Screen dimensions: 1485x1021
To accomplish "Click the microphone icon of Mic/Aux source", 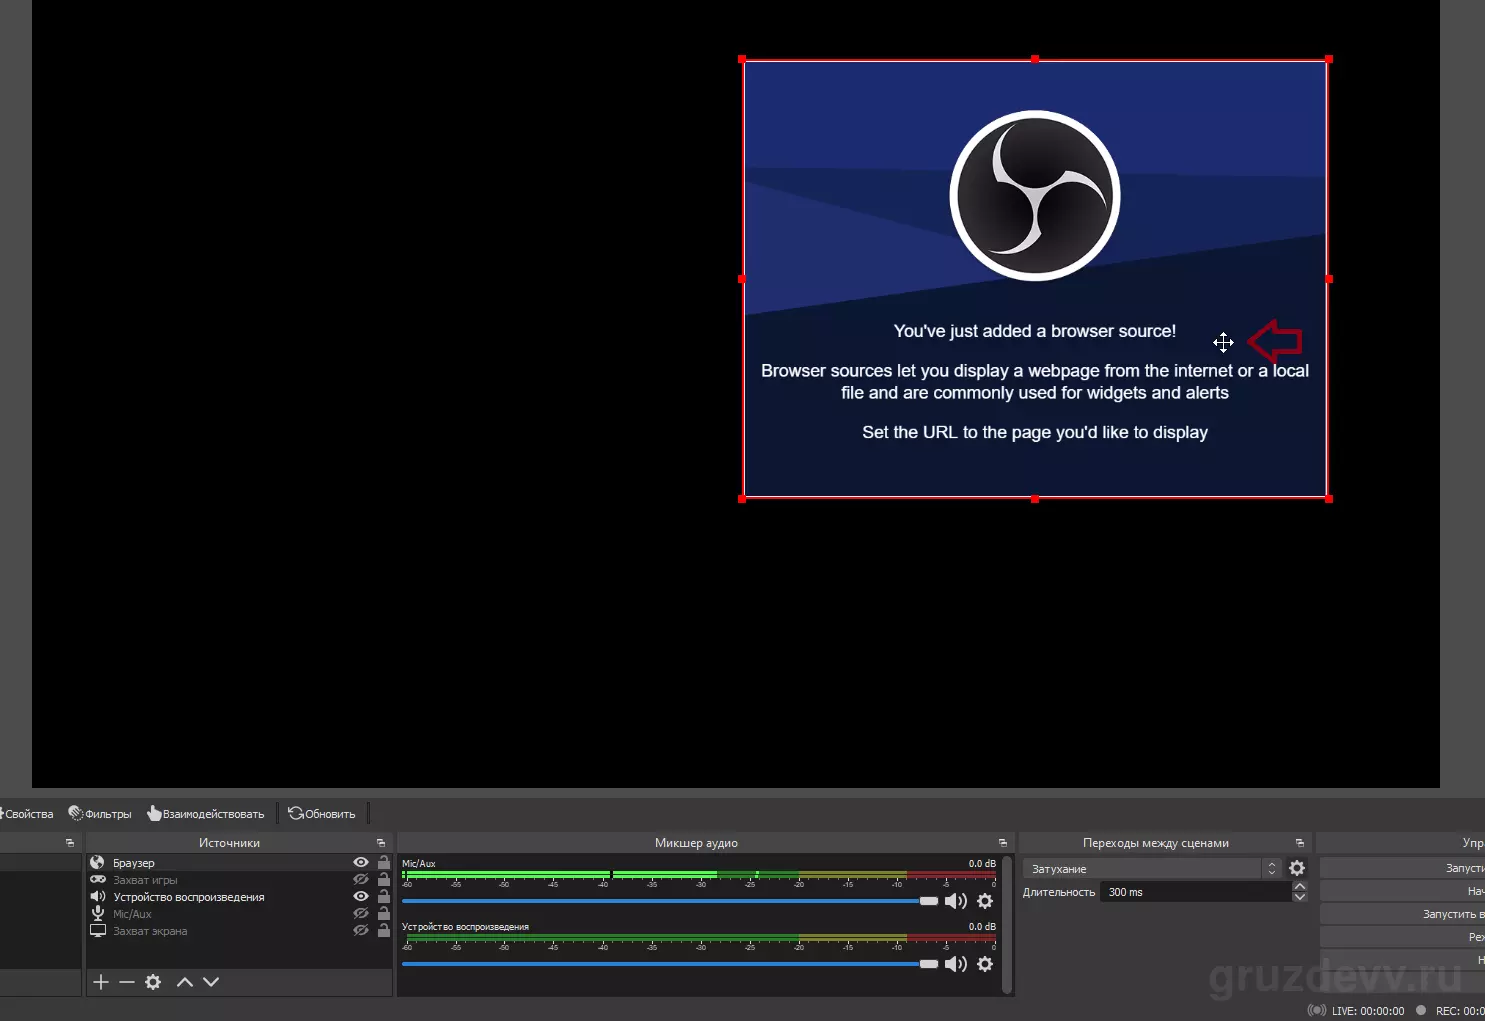I will (98, 914).
